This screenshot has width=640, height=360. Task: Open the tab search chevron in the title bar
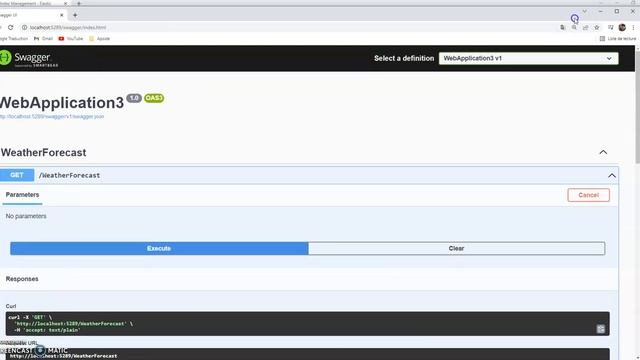click(584, 11)
